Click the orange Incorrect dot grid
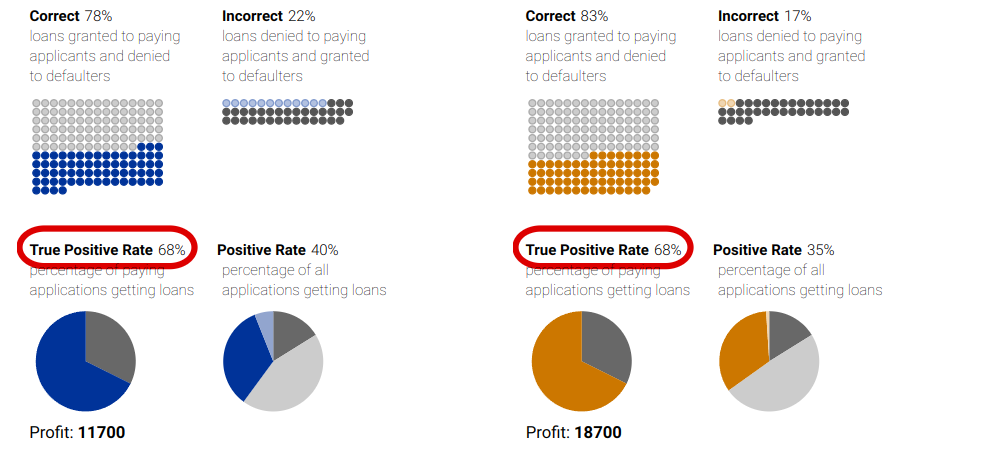Image resolution: width=997 pixels, height=470 pixels. tap(783, 112)
